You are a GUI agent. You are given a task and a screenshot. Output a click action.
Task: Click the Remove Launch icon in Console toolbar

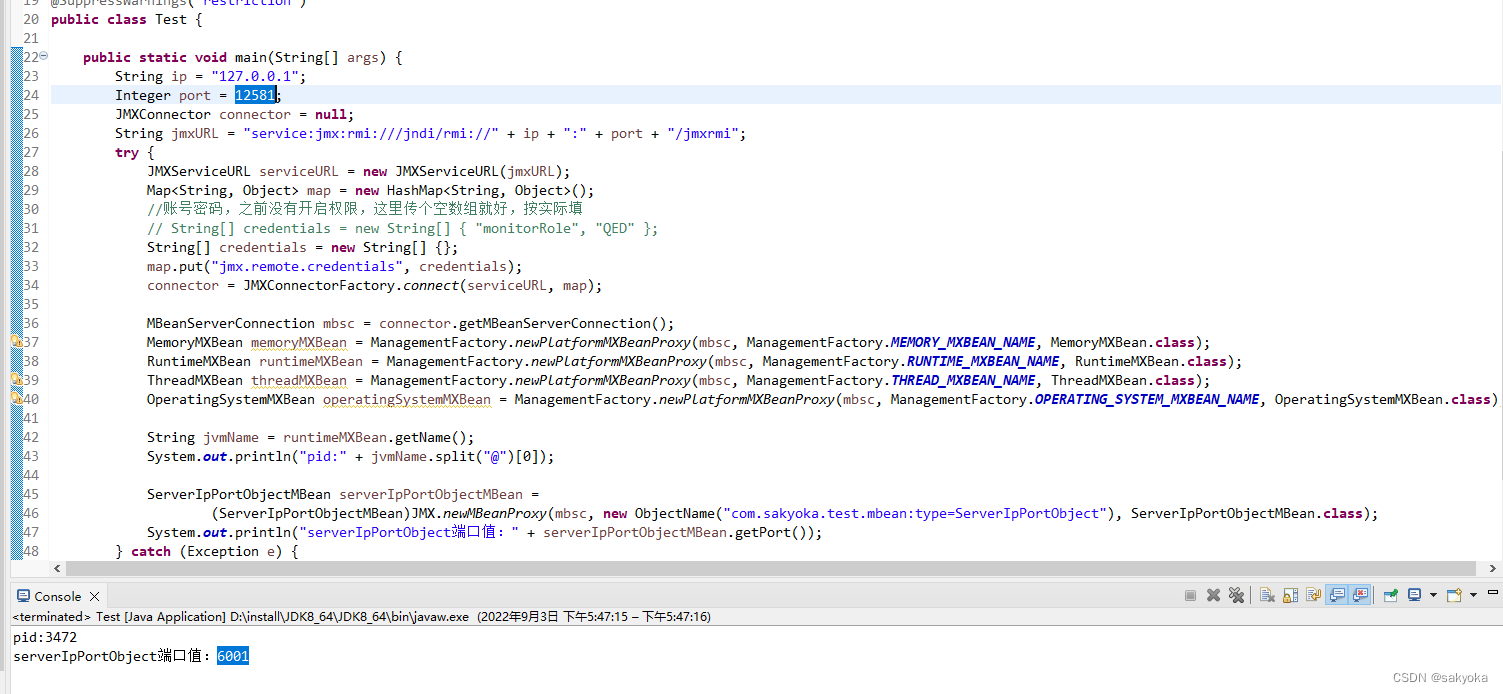click(1213, 594)
